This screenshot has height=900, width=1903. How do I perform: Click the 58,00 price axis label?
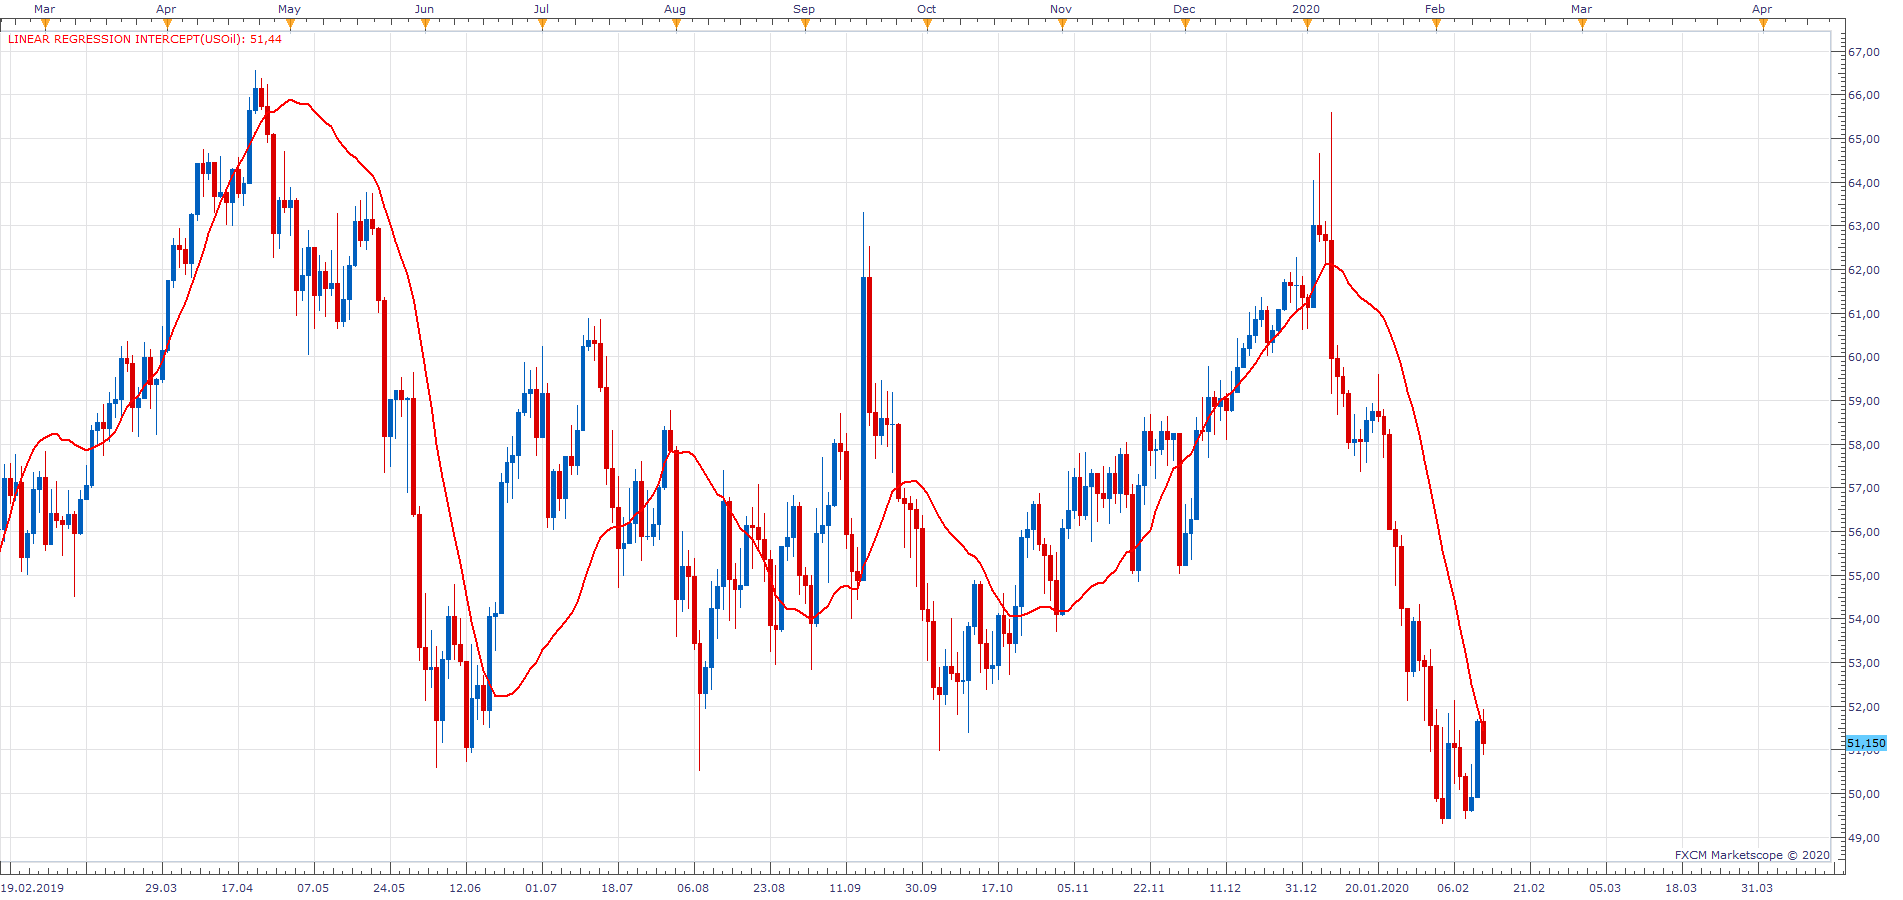tap(1864, 445)
